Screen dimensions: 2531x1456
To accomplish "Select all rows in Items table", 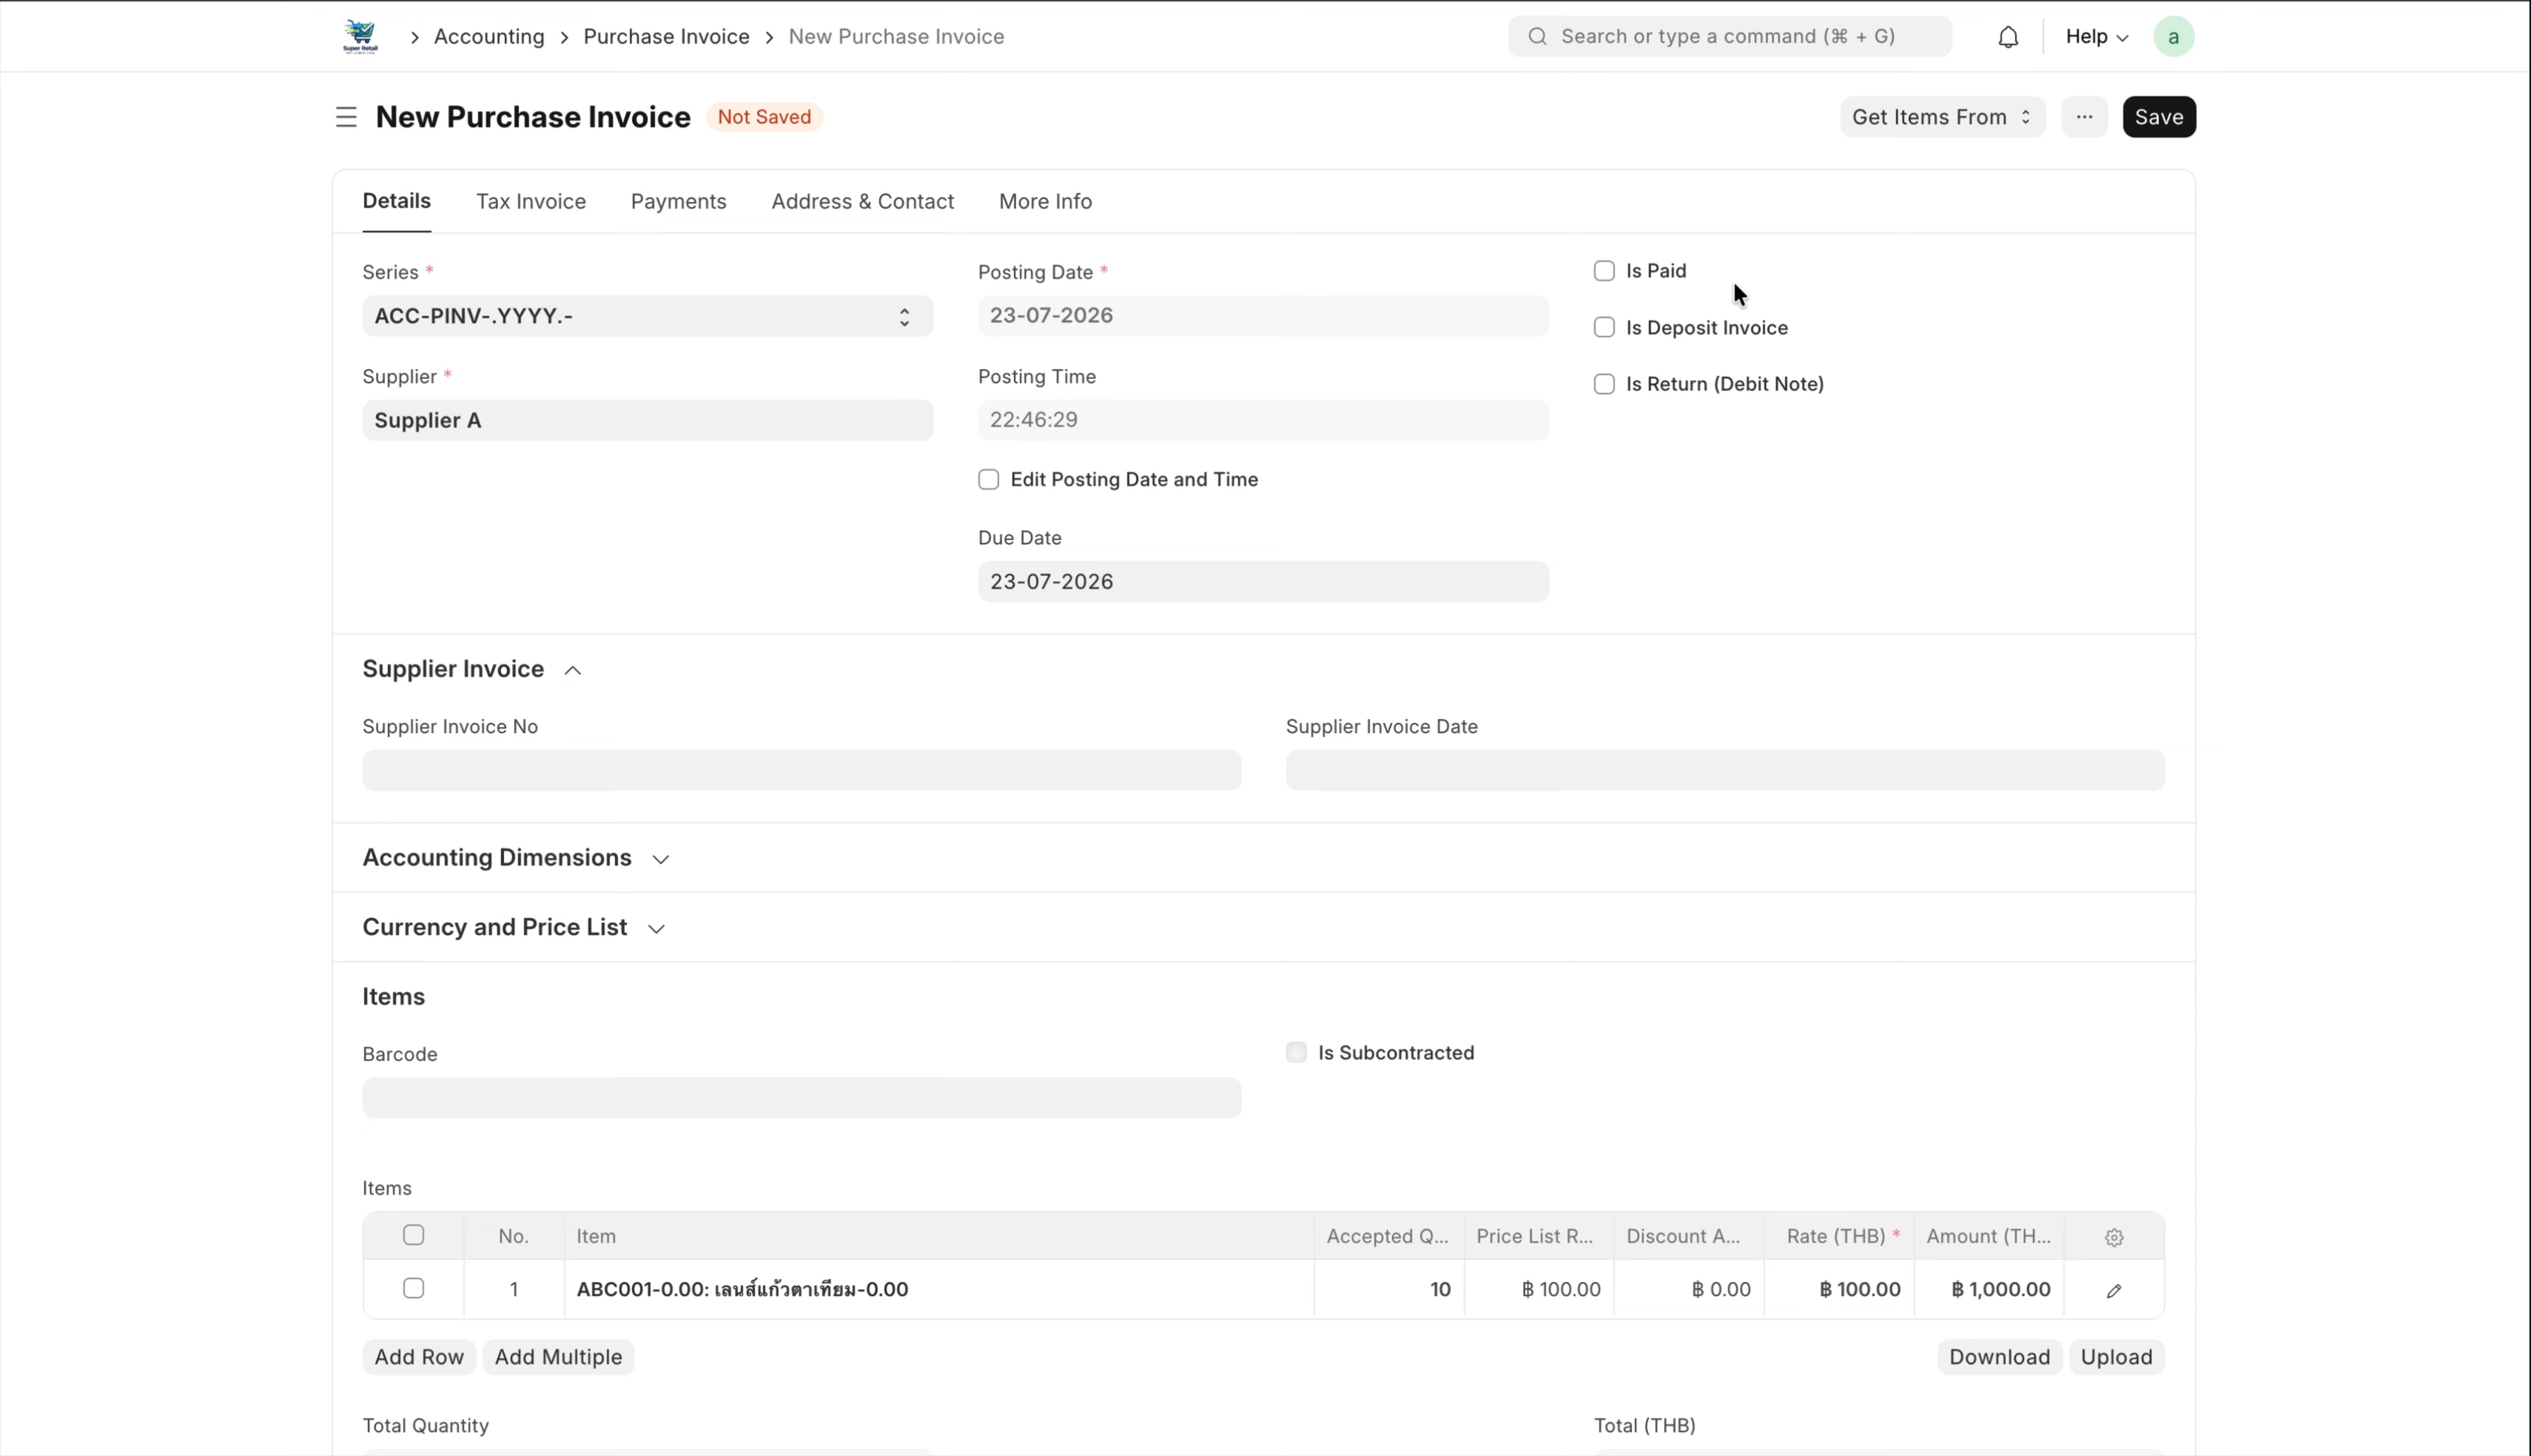I will (x=413, y=1235).
